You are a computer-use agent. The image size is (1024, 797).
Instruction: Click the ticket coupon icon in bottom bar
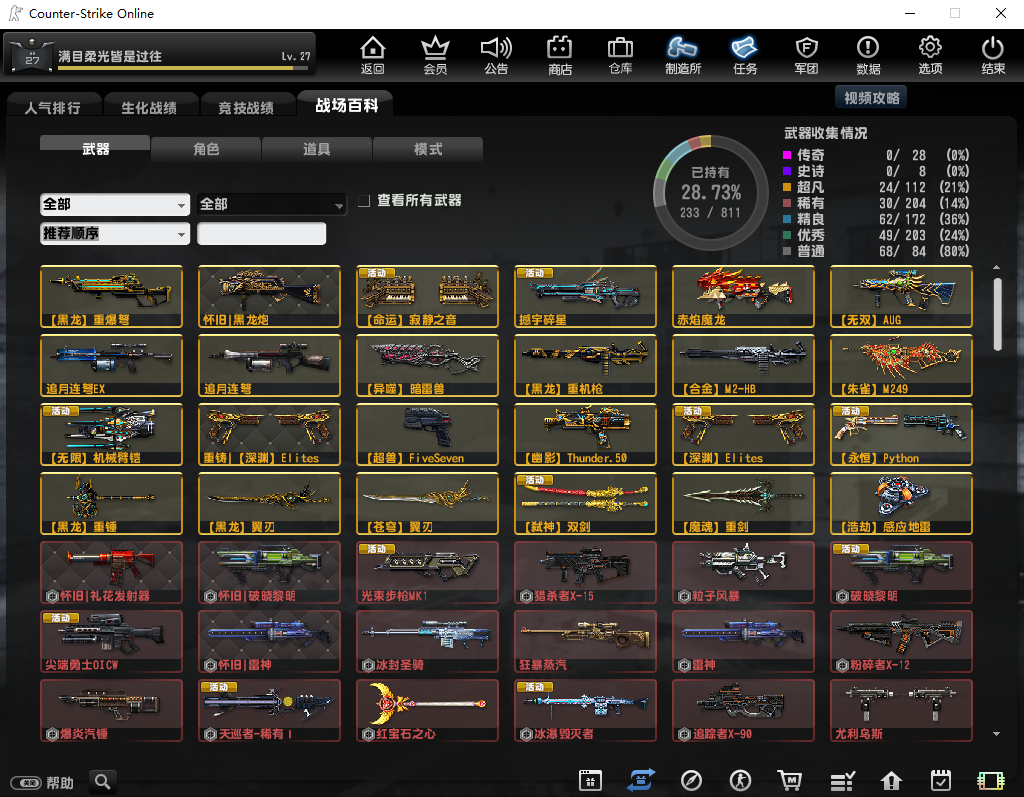[x=991, y=781]
